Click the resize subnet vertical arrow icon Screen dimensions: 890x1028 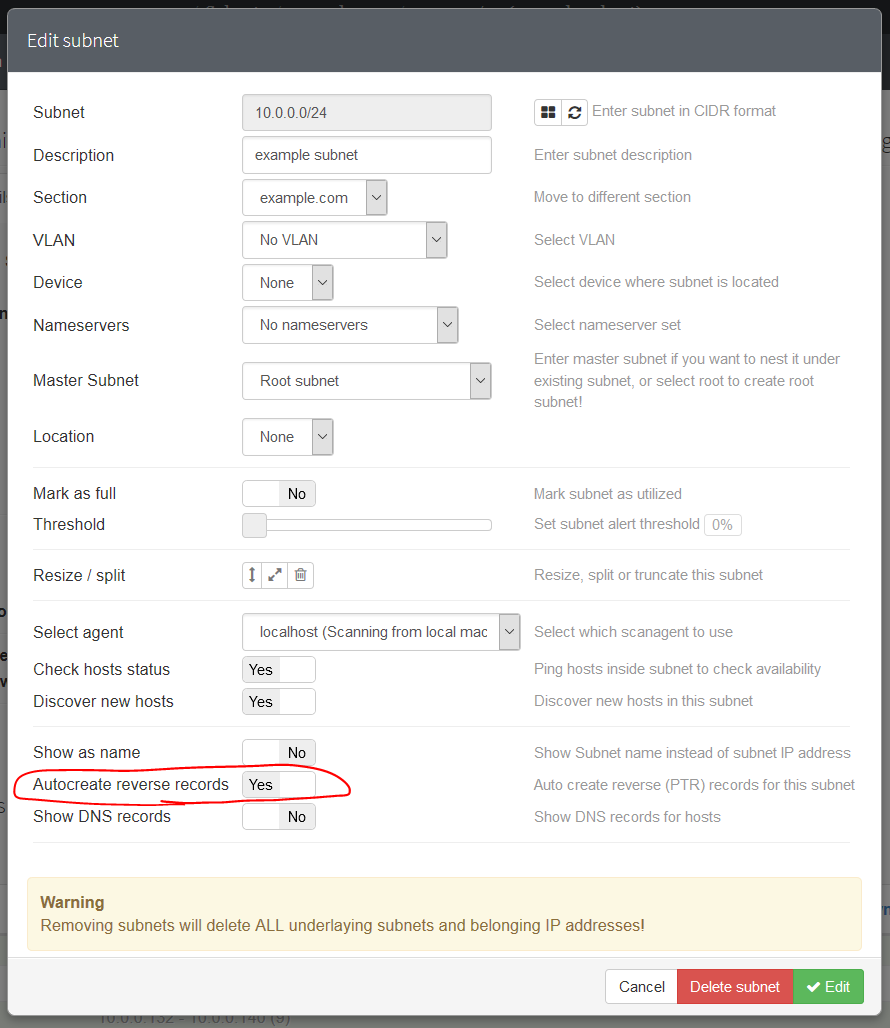tap(252, 575)
